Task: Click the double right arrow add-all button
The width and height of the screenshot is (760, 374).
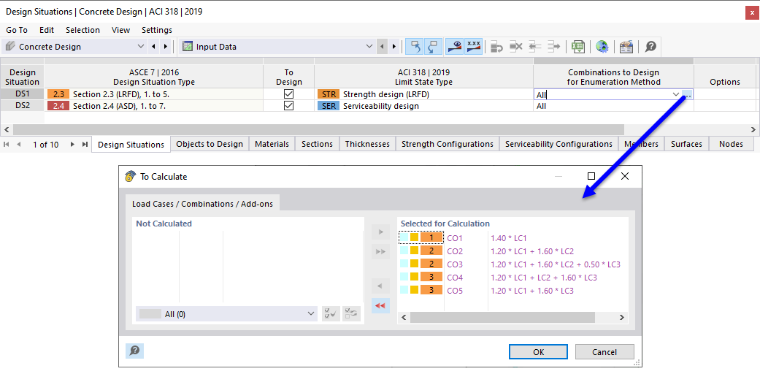Action: (381, 251)
